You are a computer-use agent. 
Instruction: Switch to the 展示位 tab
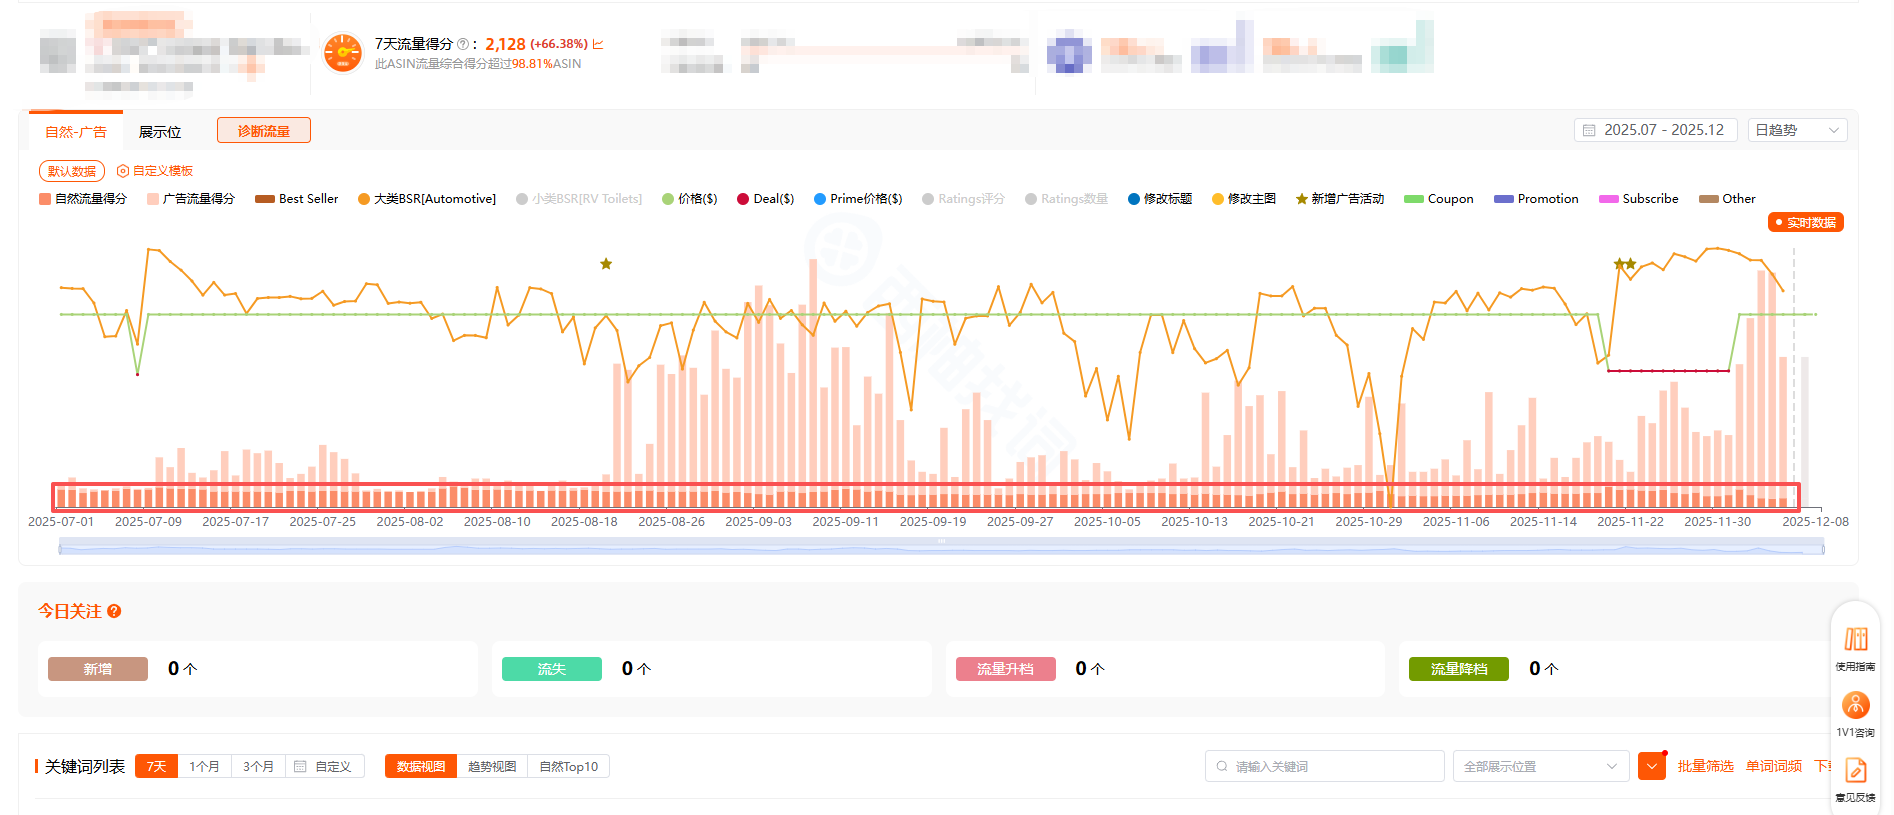pos(160,132)
